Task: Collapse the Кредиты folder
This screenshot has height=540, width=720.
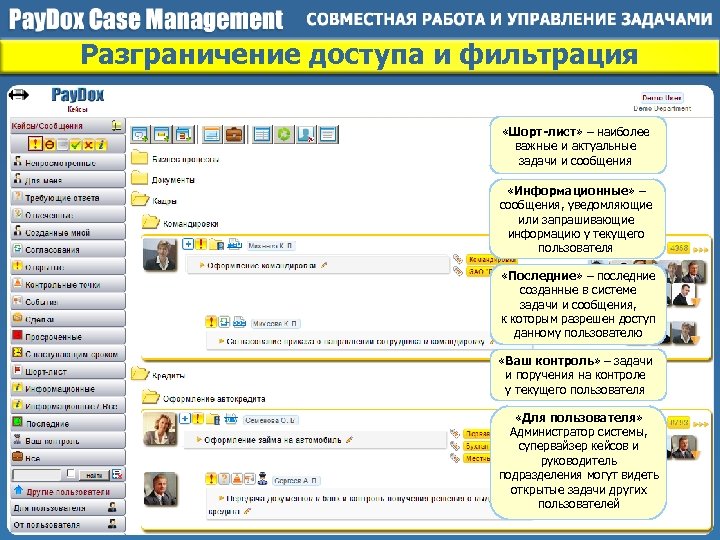Action: (140, 374)
